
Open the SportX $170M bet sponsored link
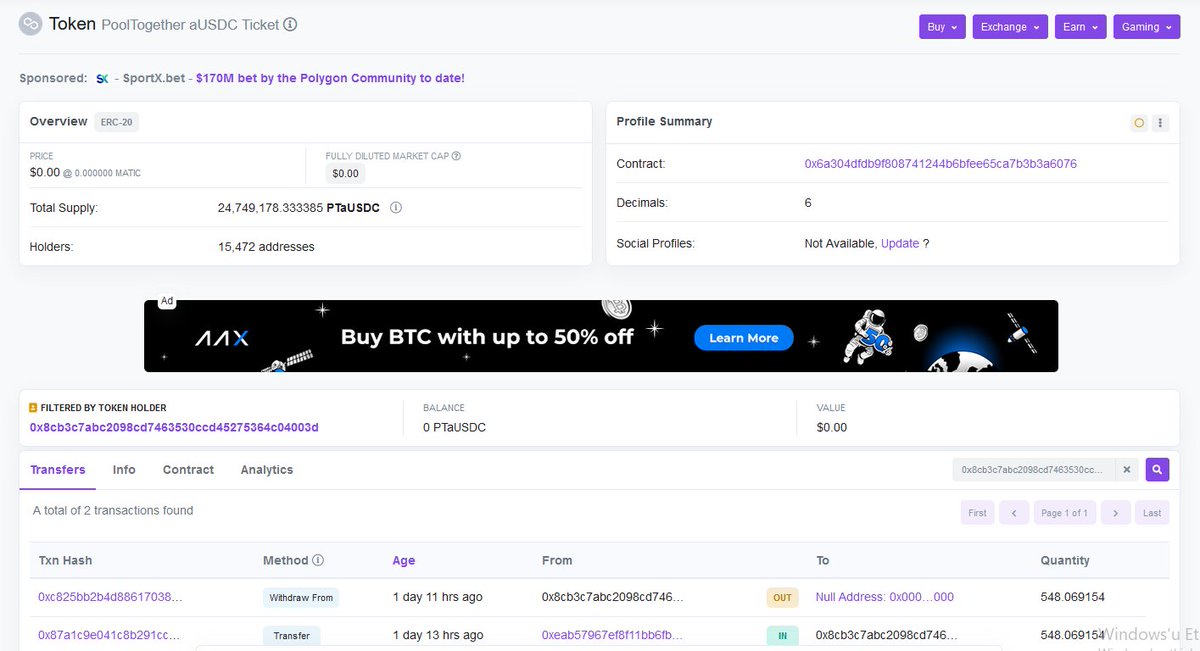point(330,78)
